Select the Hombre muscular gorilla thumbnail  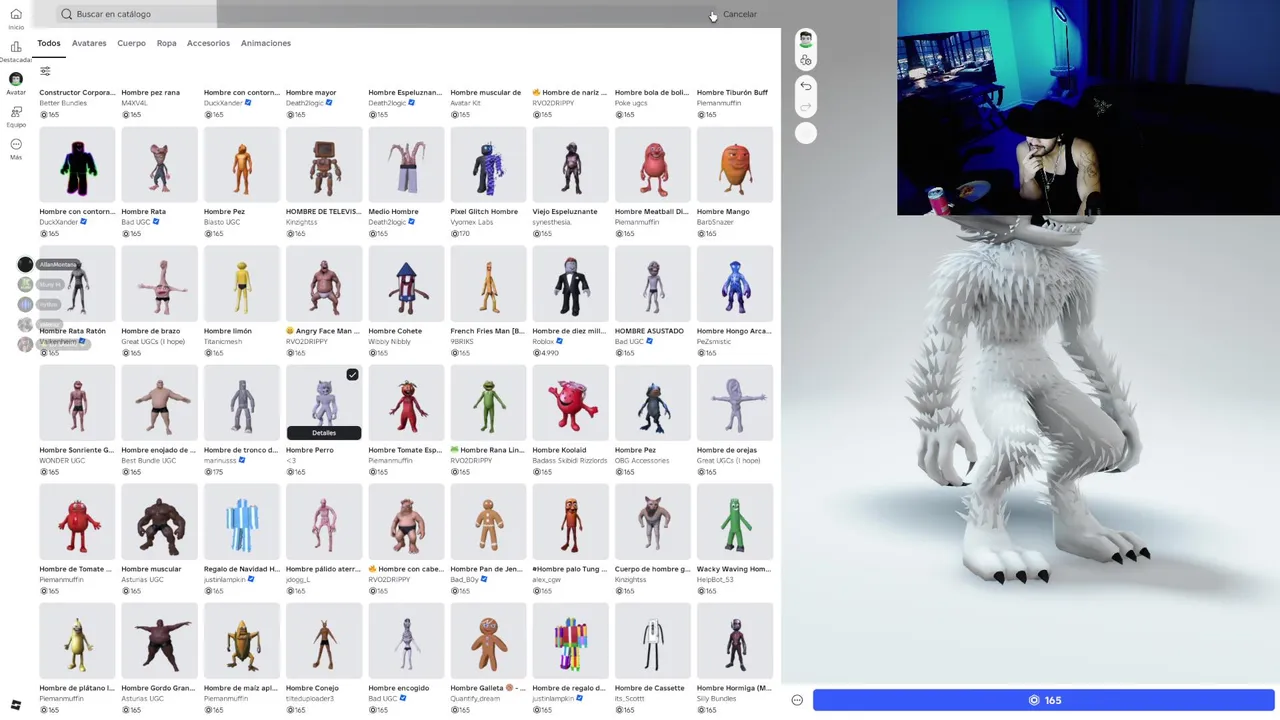tap(159, 521)
